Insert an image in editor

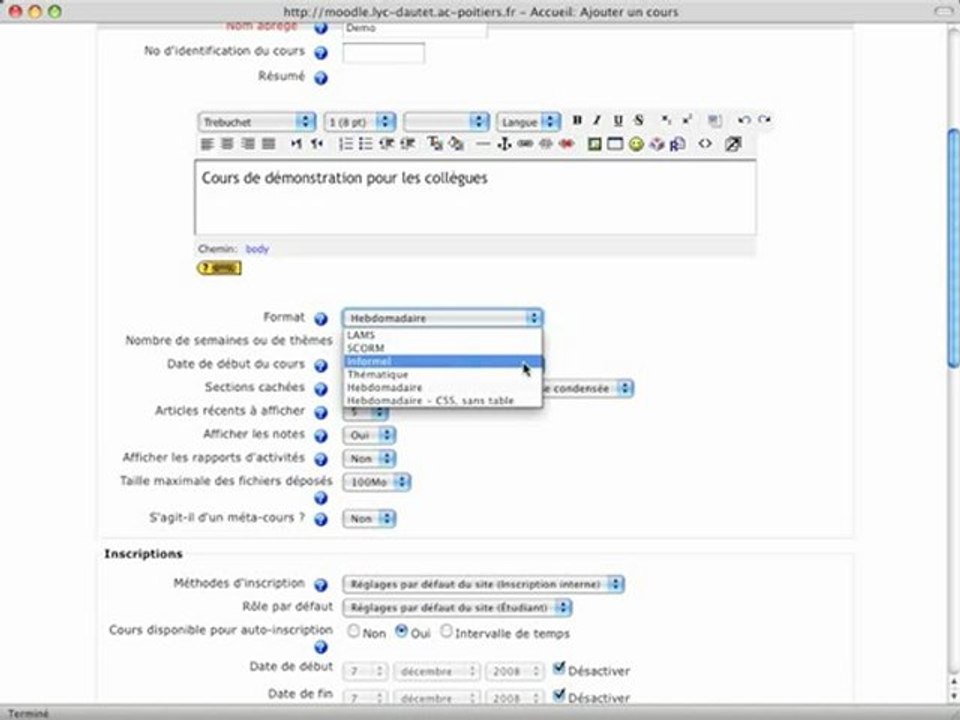(594, 144)
